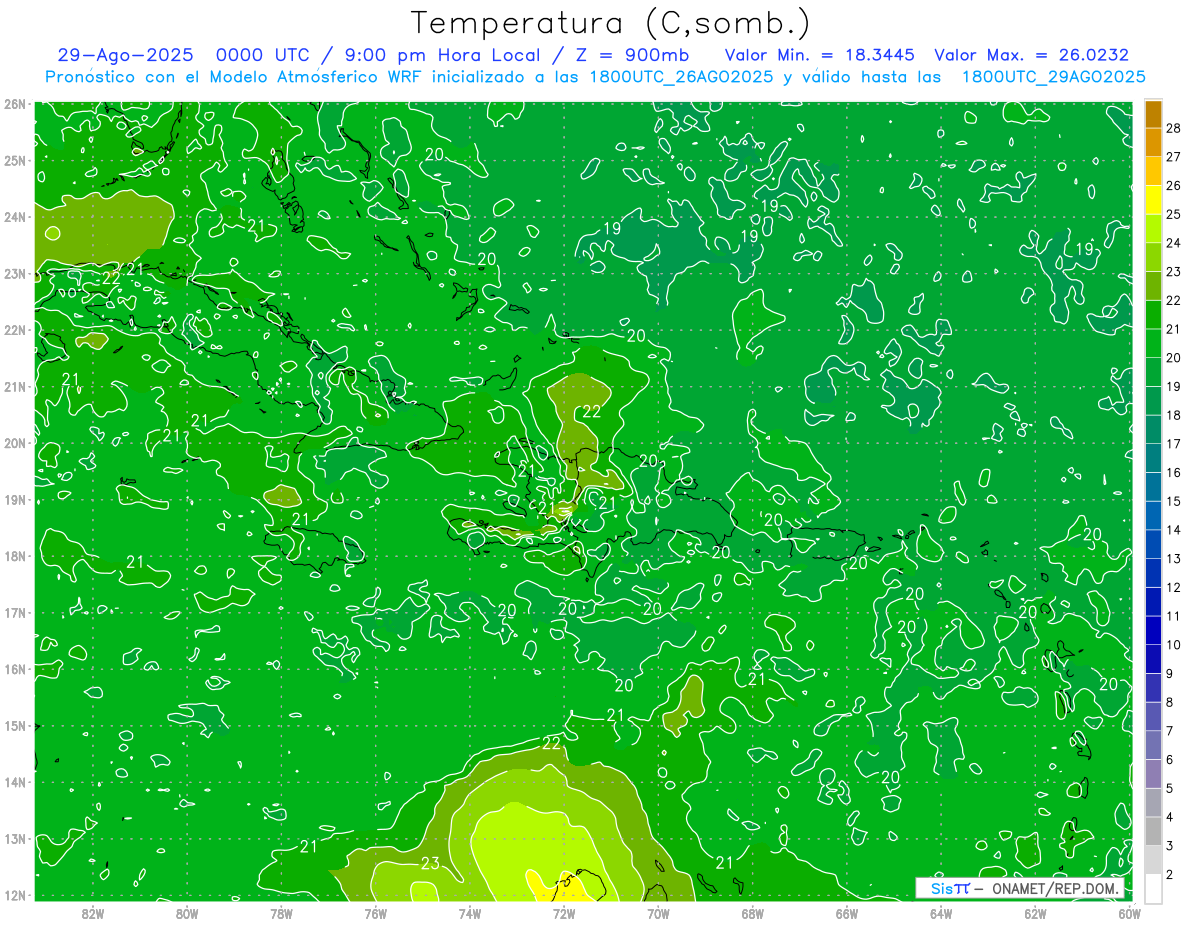Image resolution: width=1200 pixels, height=927 pixels.
Task: Click the 19N latitude axis label
Action: click(x=15, y=499)
